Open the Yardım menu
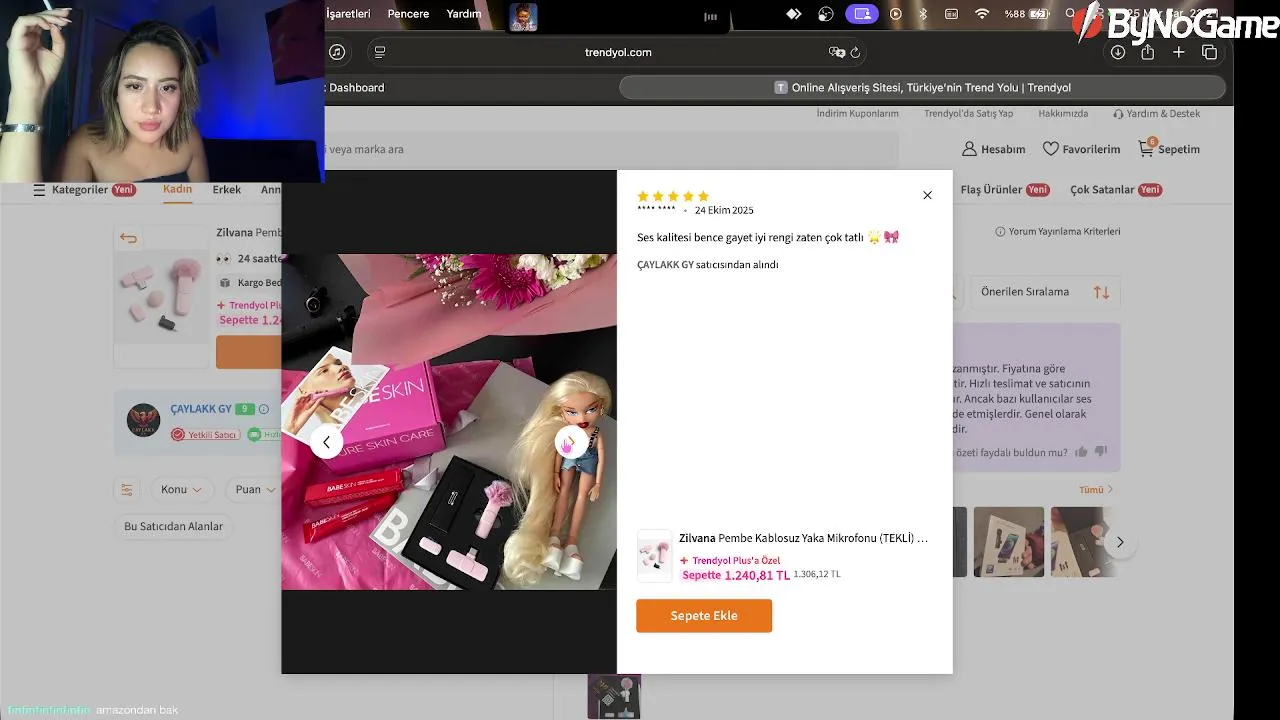The width and height of the screenshot is (1280, 720). (x=464, y=14)
